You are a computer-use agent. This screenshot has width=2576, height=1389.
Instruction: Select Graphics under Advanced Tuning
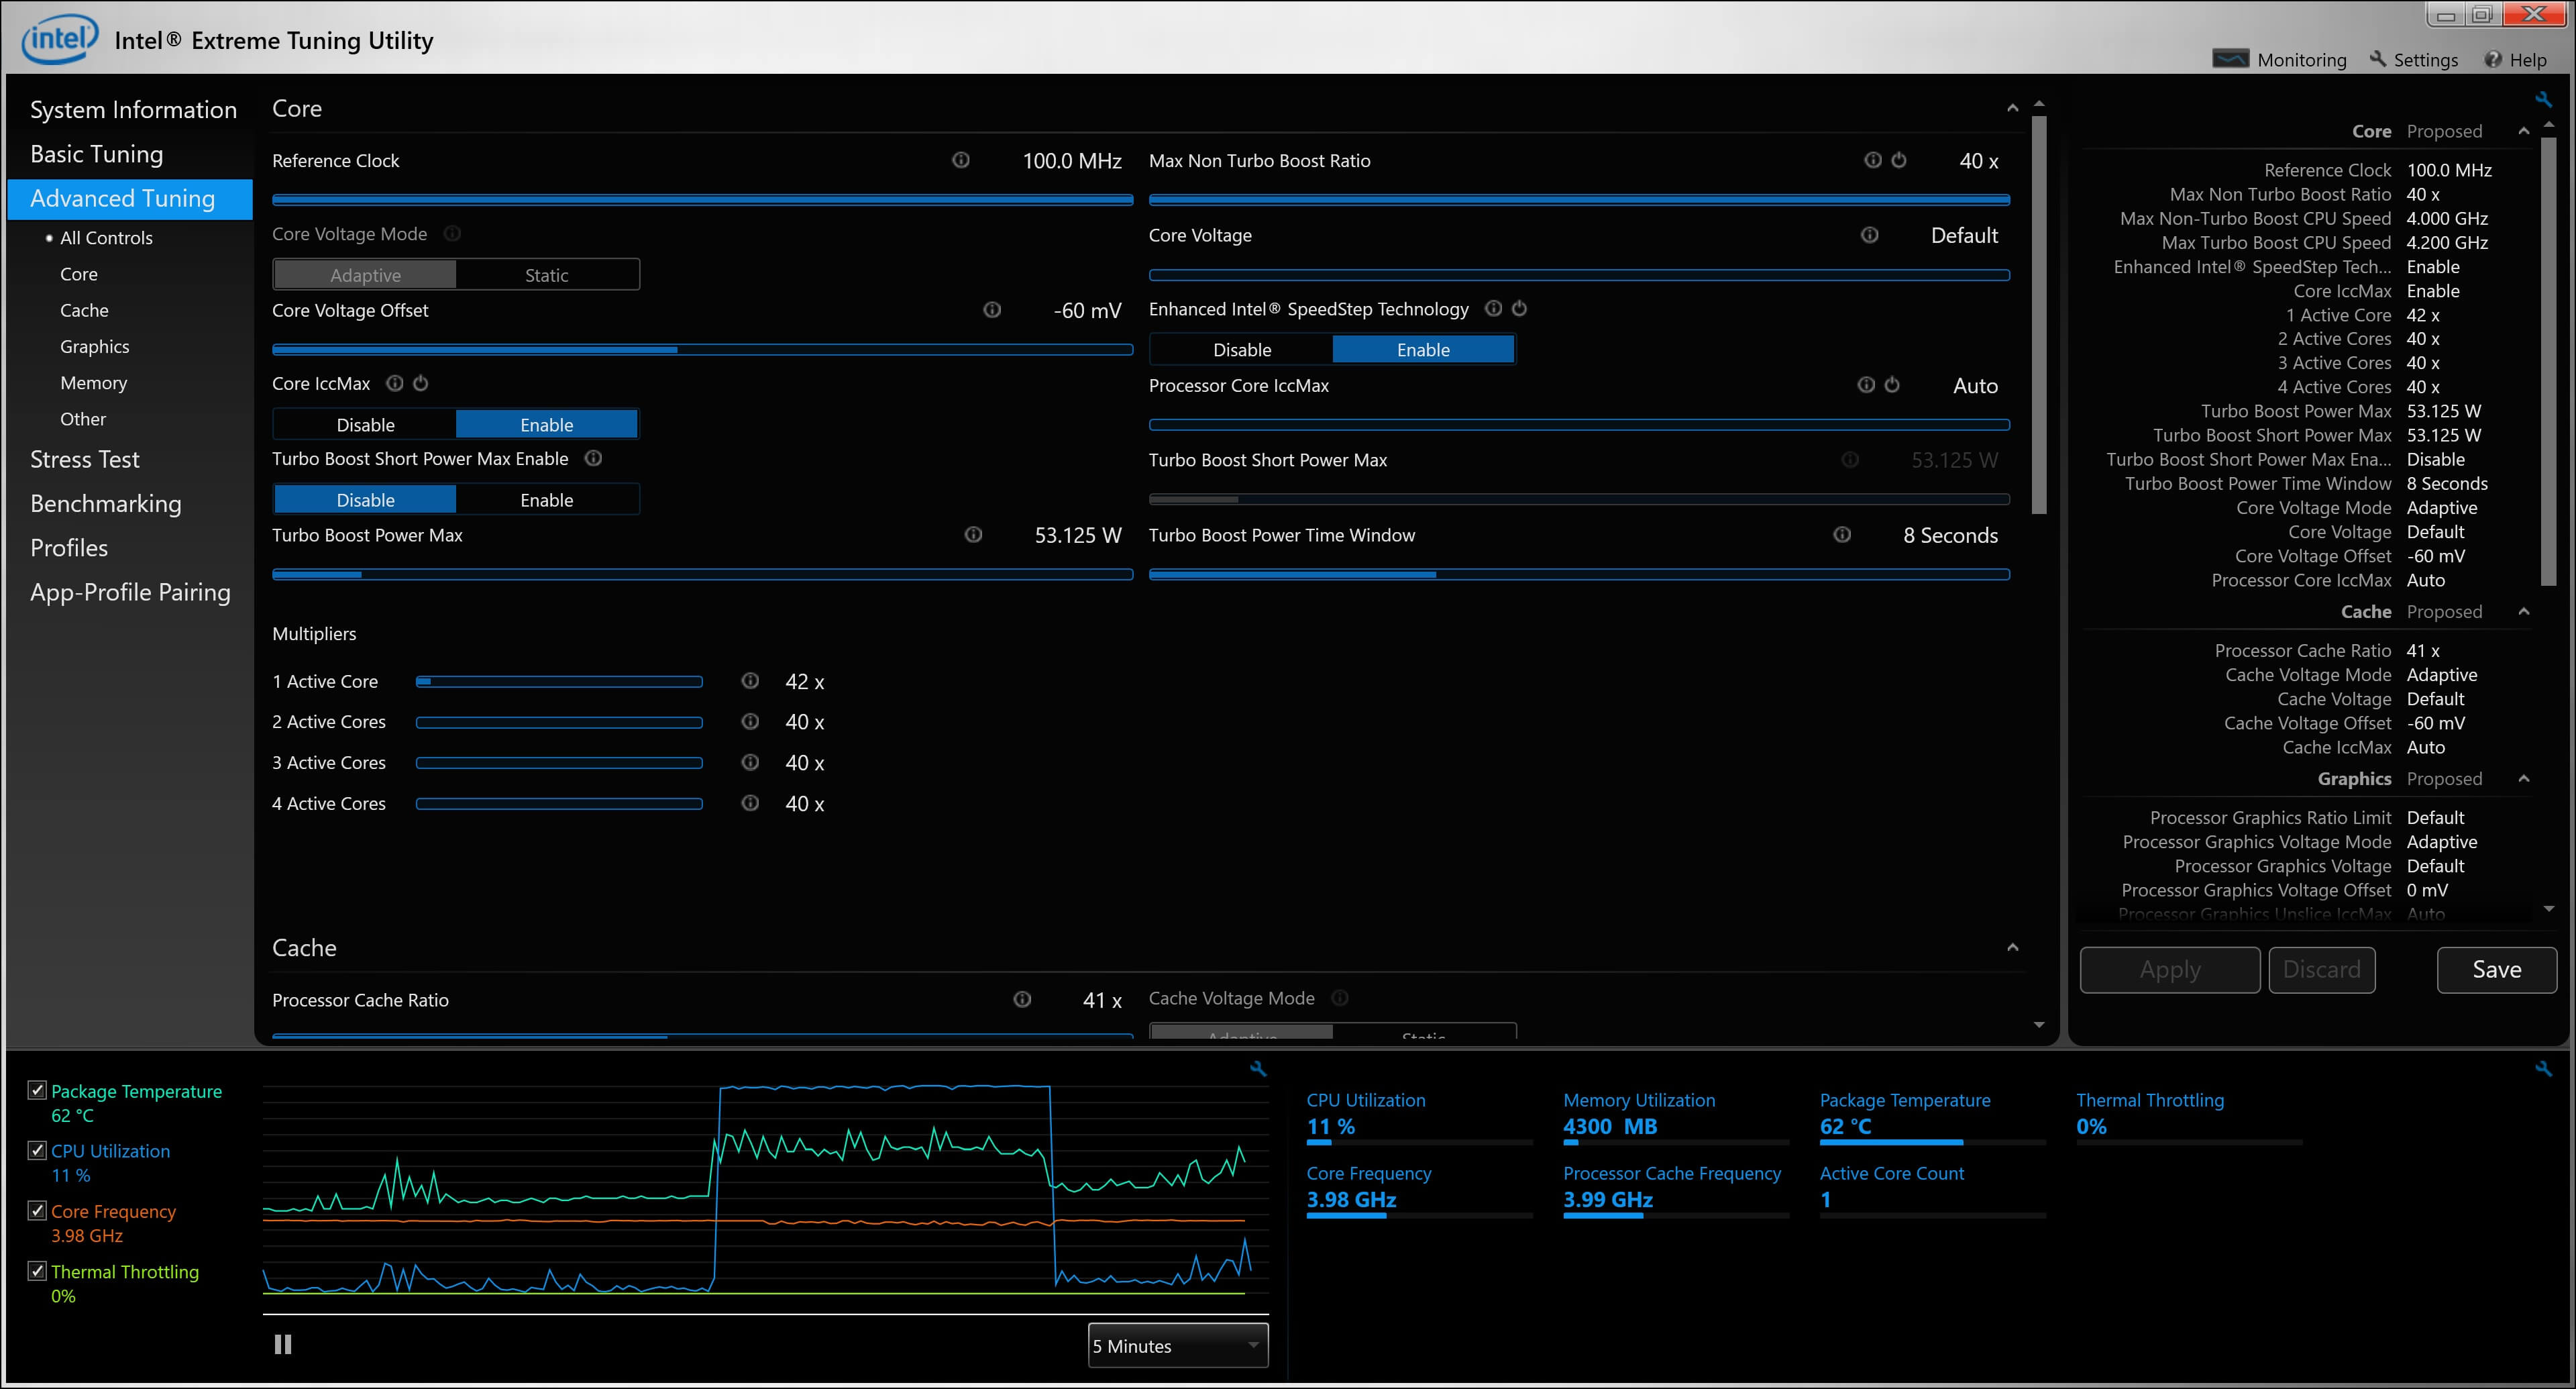tap(94, 346)
